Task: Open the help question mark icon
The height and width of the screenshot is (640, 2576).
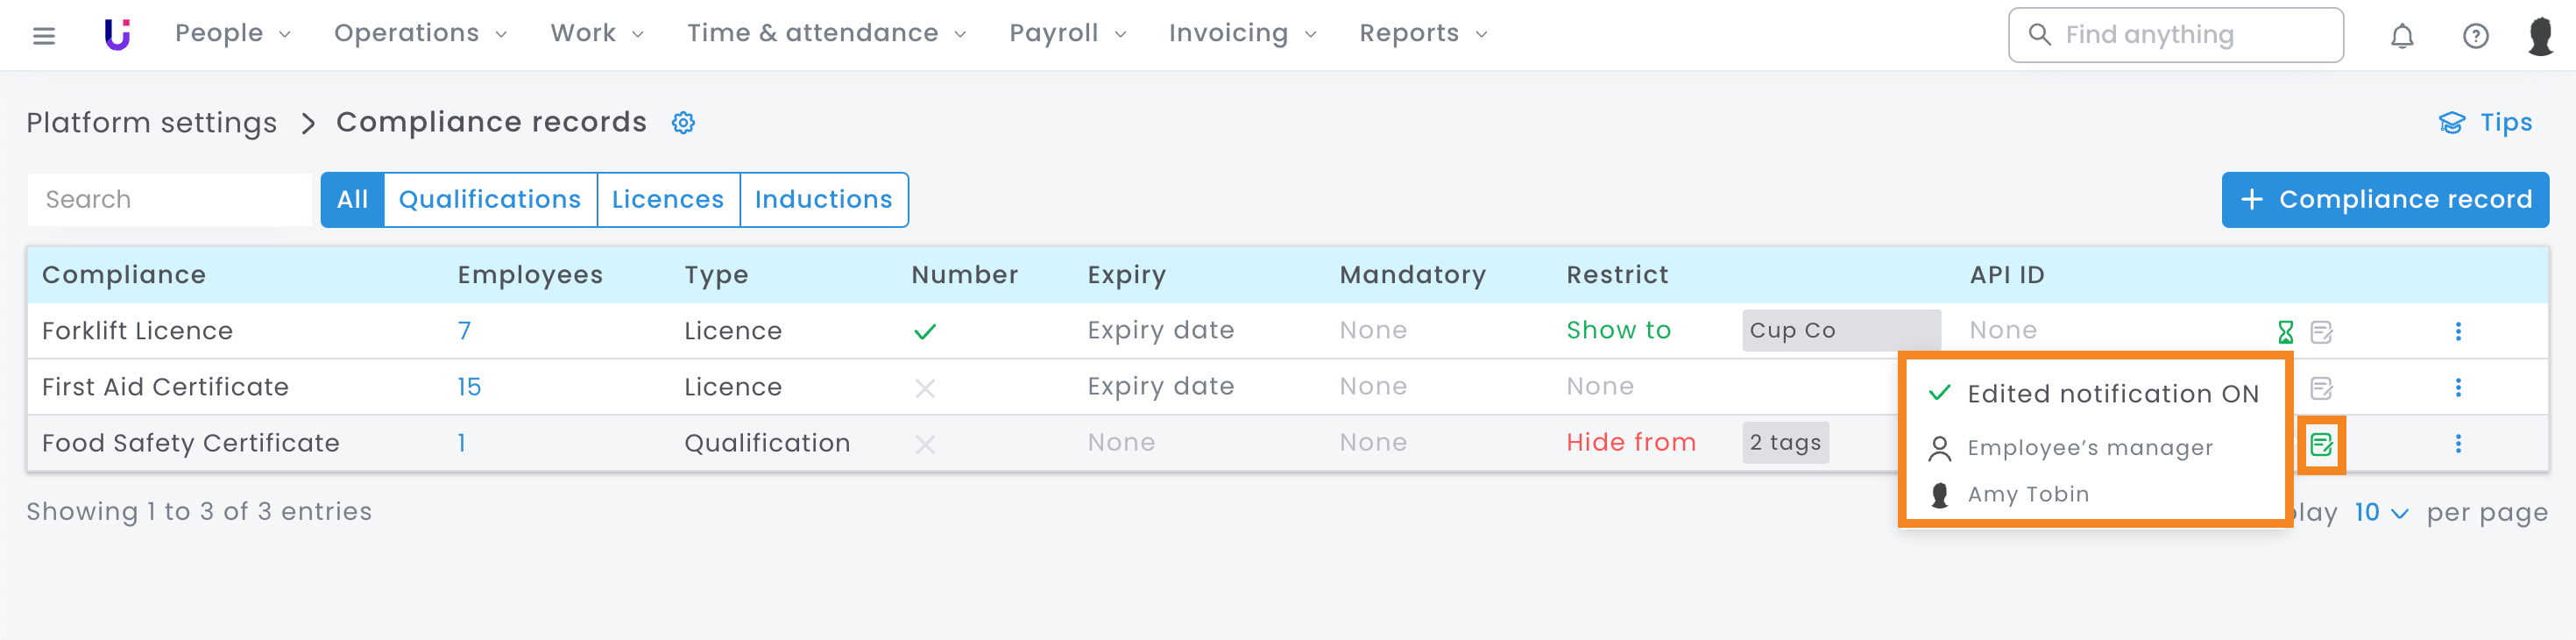Action: (2475, 36)
